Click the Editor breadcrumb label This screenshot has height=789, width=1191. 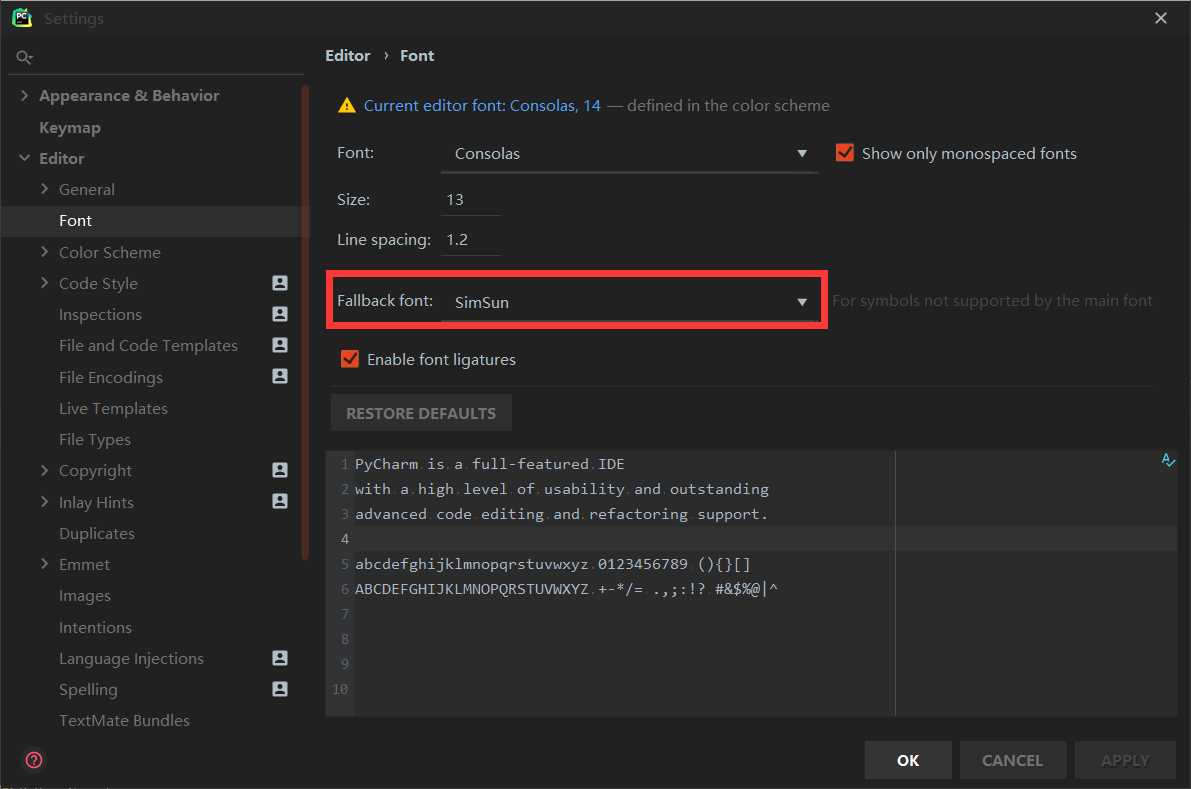point(347,55)
